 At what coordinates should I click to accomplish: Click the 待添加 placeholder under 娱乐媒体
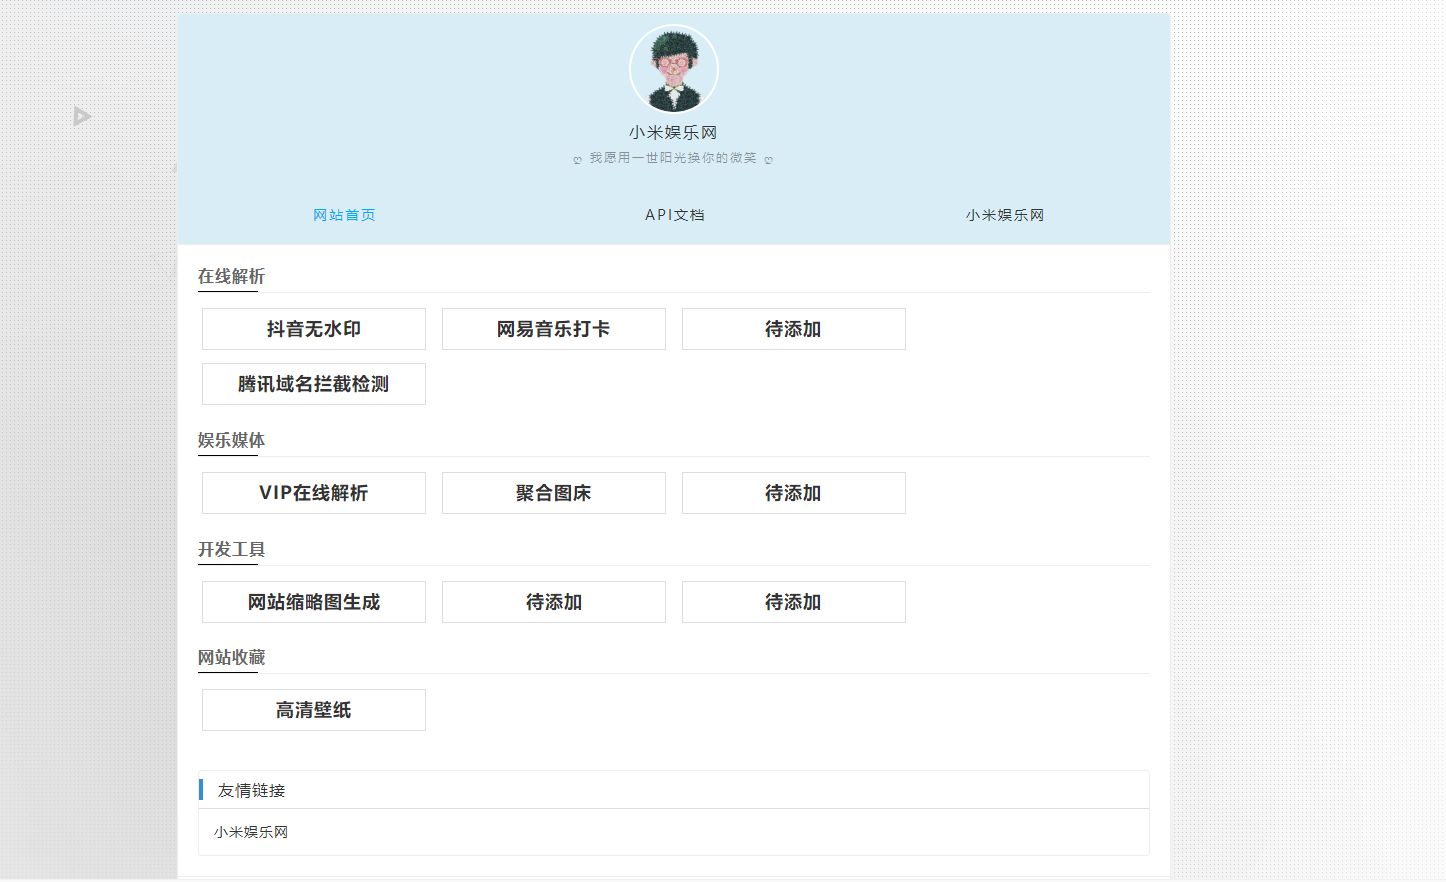point(793,493)
